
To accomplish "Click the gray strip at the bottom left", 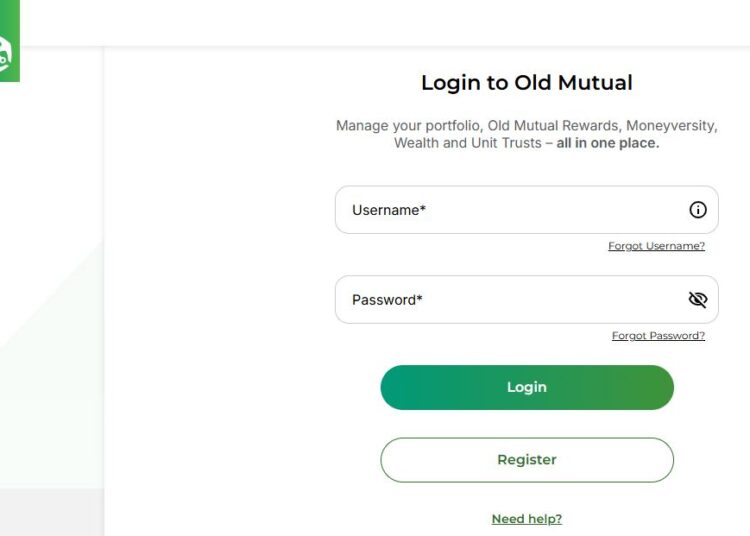I will click(50, 512).
